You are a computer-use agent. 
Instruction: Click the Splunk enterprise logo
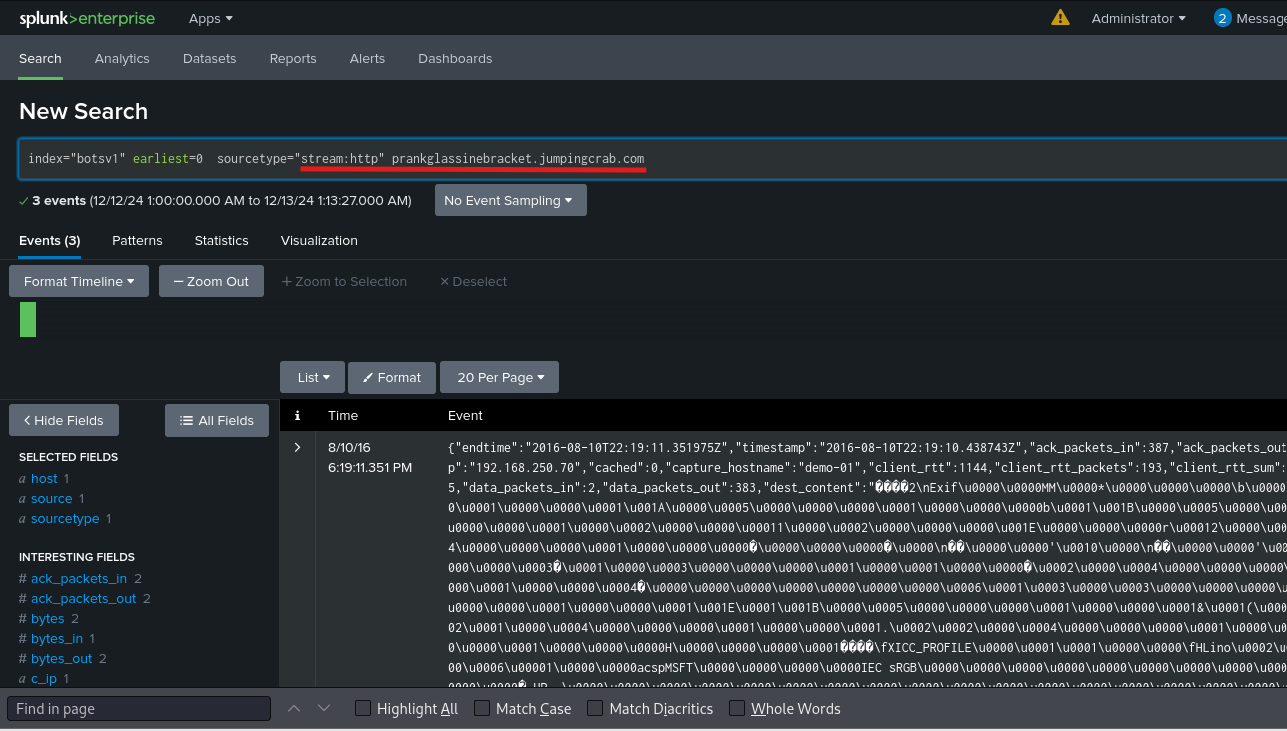pos(88,18)
